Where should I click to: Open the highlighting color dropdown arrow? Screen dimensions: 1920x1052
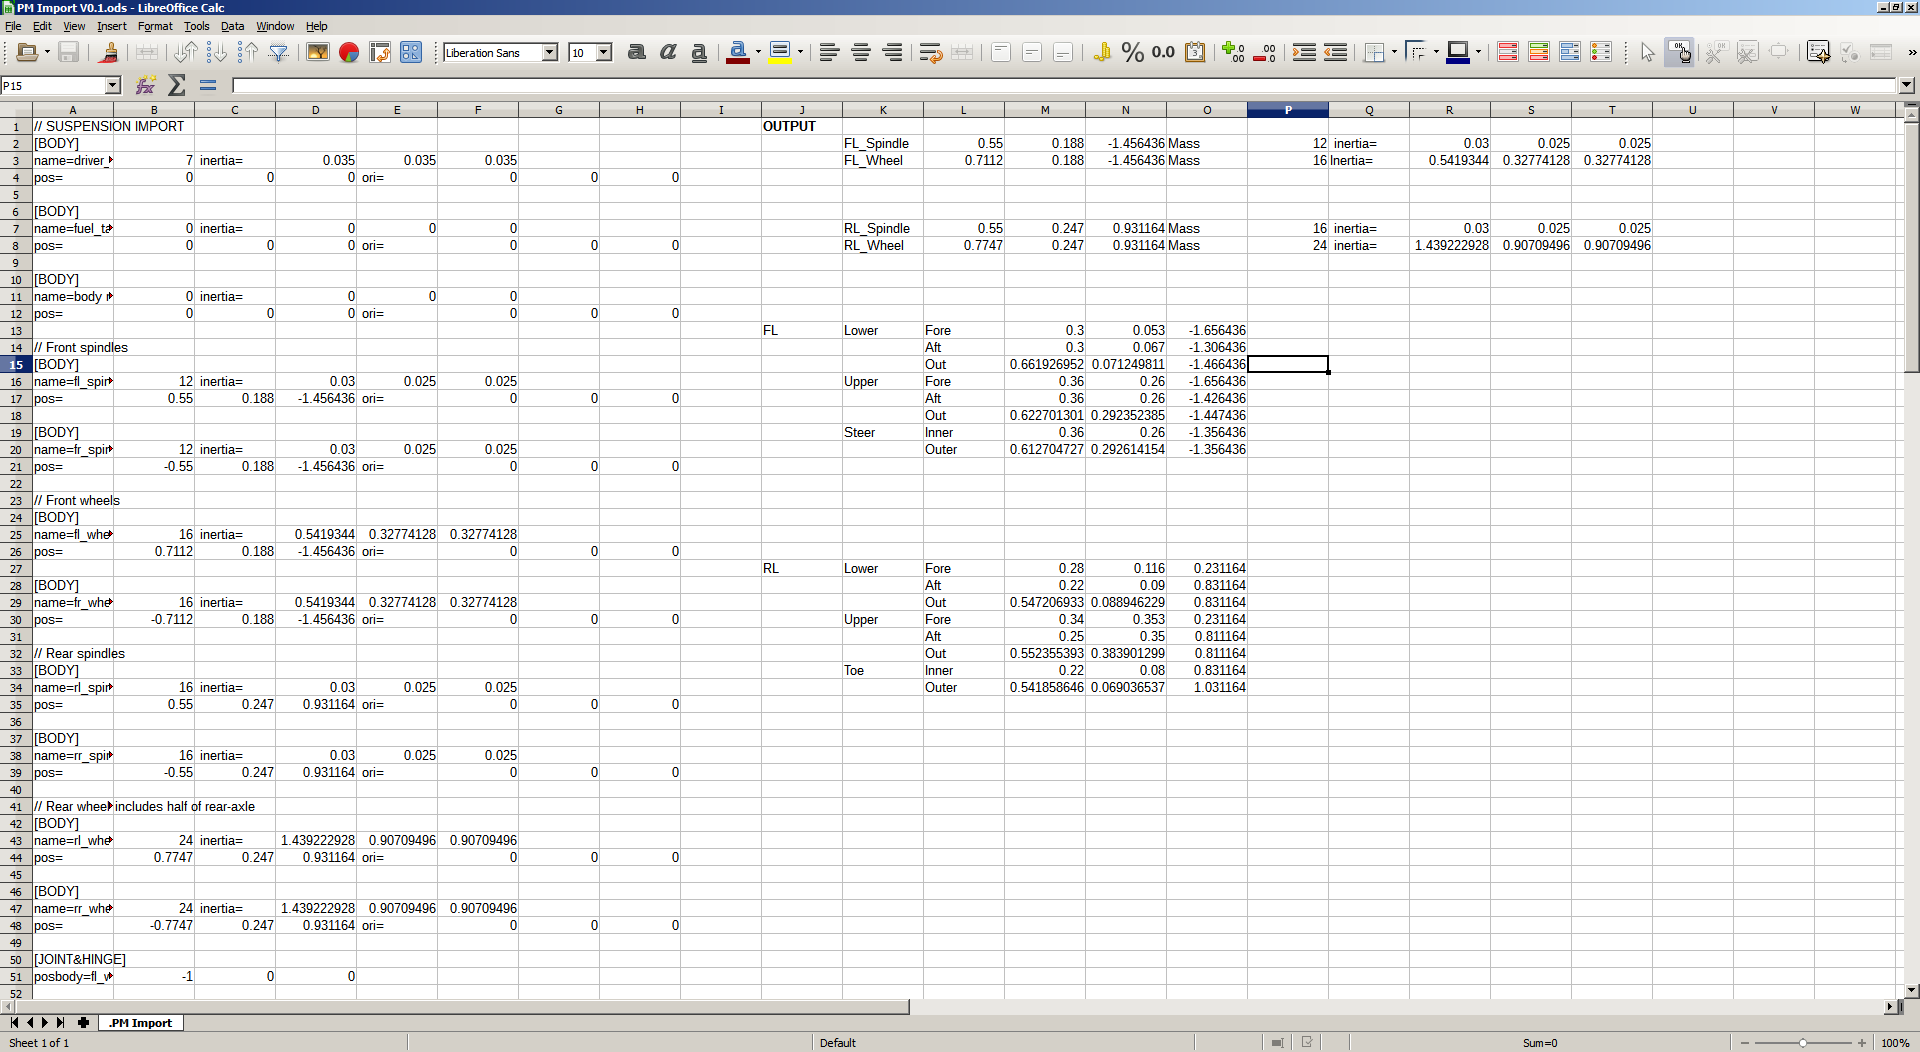[x=800, y=52]
